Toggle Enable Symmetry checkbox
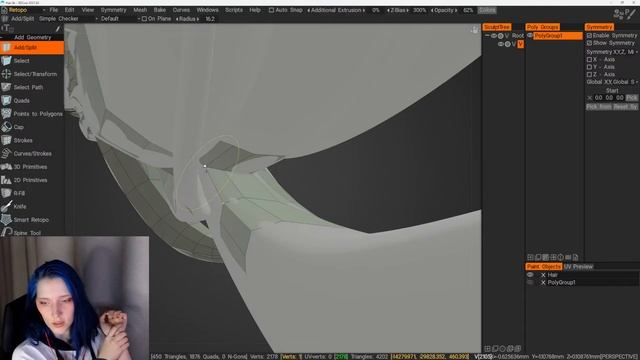Screen dimensions: 640x360 coord(589,36)
